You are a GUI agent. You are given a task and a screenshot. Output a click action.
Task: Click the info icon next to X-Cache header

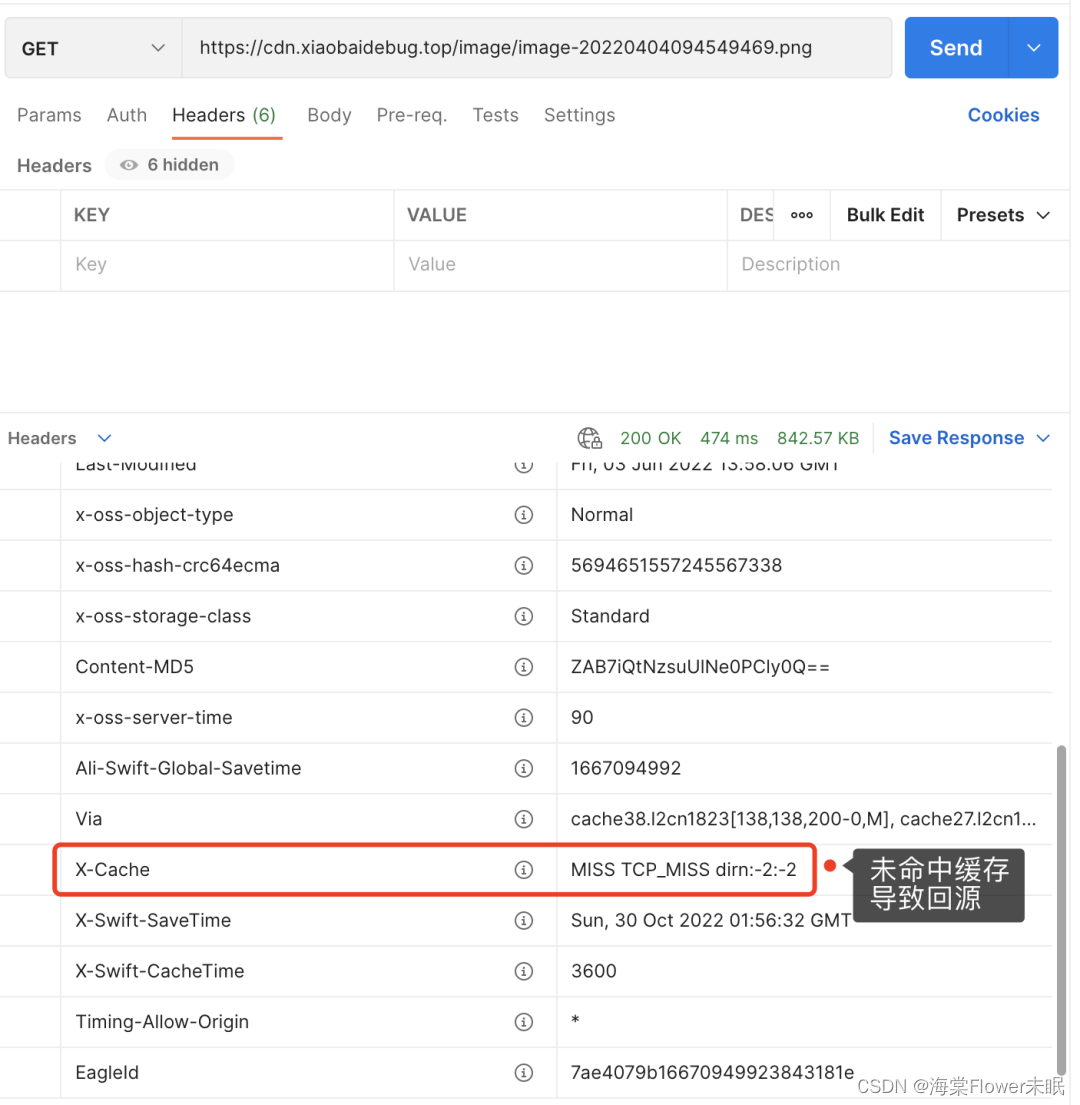(524, 869)
